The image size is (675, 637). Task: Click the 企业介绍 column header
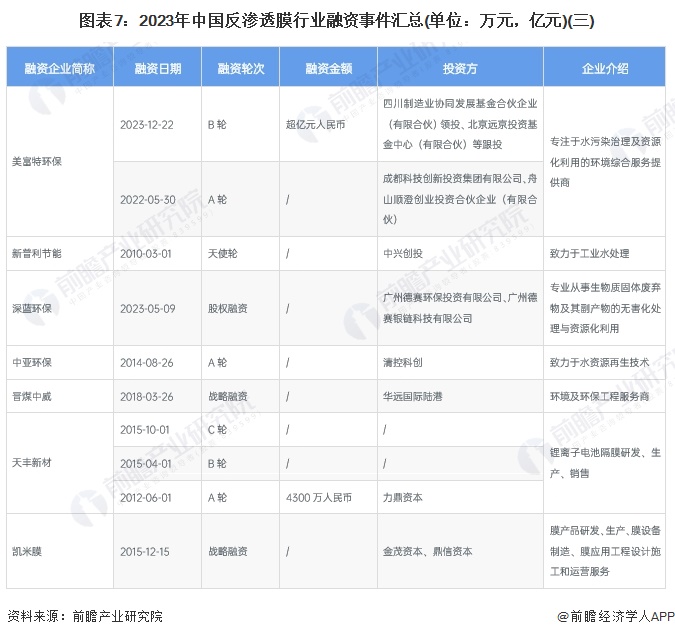point(605,68)
